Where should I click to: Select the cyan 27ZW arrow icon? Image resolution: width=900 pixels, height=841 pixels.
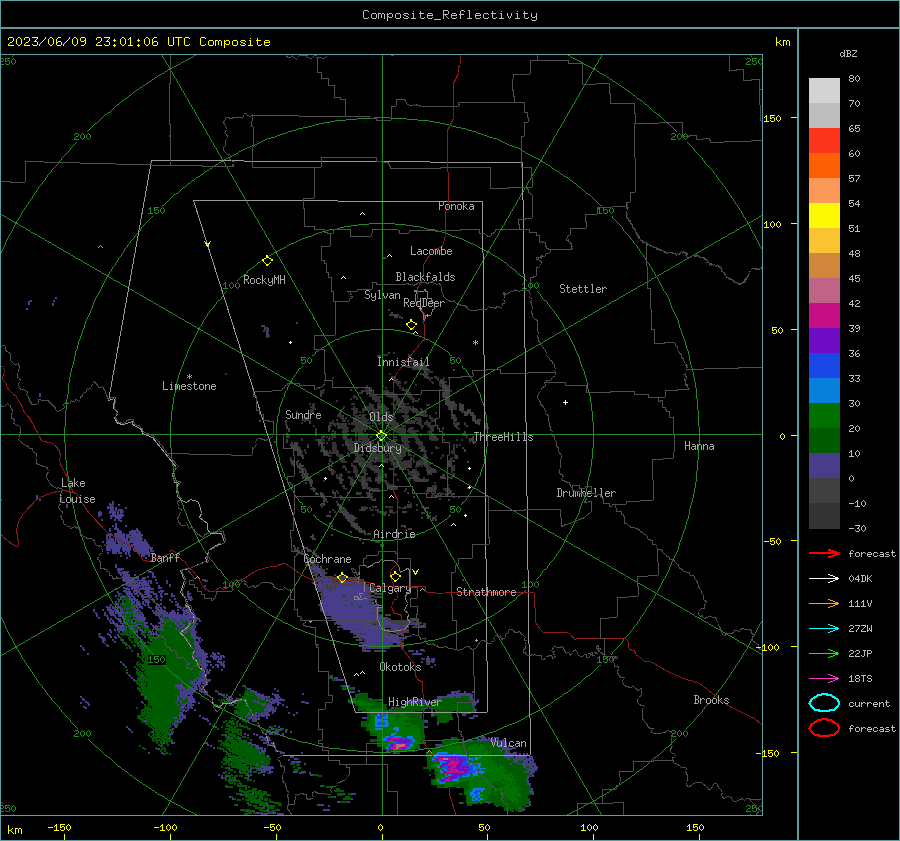click(x=824, y=629)
